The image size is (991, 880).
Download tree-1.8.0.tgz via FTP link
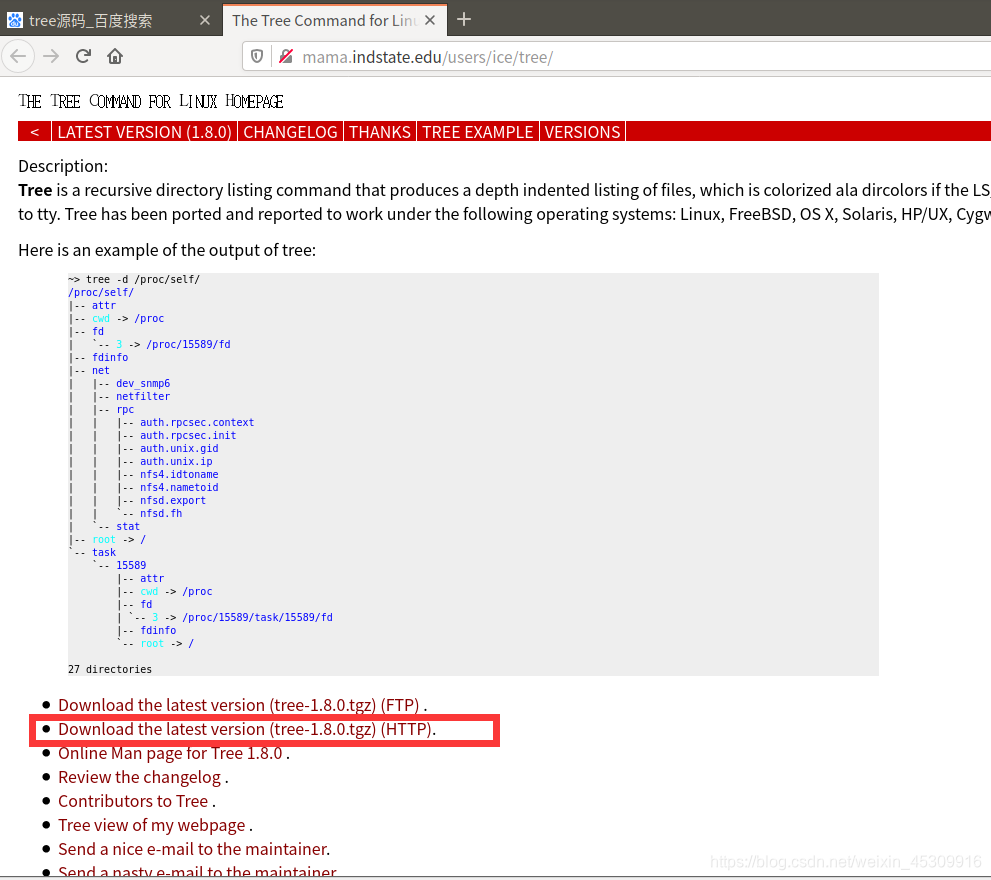click(x=238, y=705)
